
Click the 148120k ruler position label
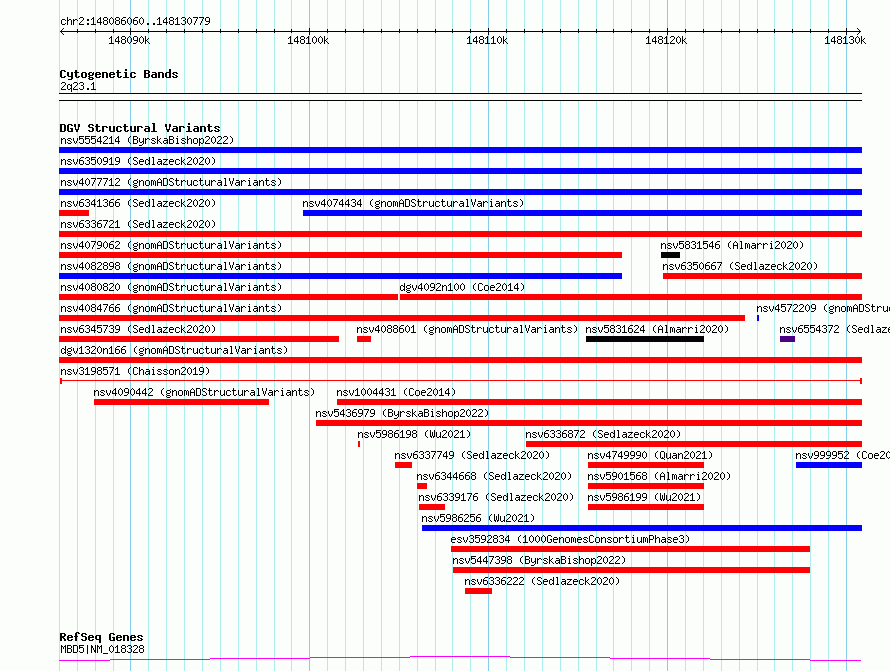coord(666,40)
